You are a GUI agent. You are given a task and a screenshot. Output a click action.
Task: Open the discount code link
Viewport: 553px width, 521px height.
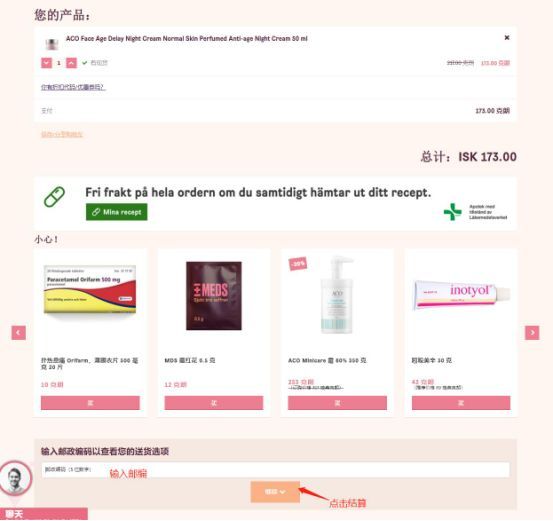point(73,87)
